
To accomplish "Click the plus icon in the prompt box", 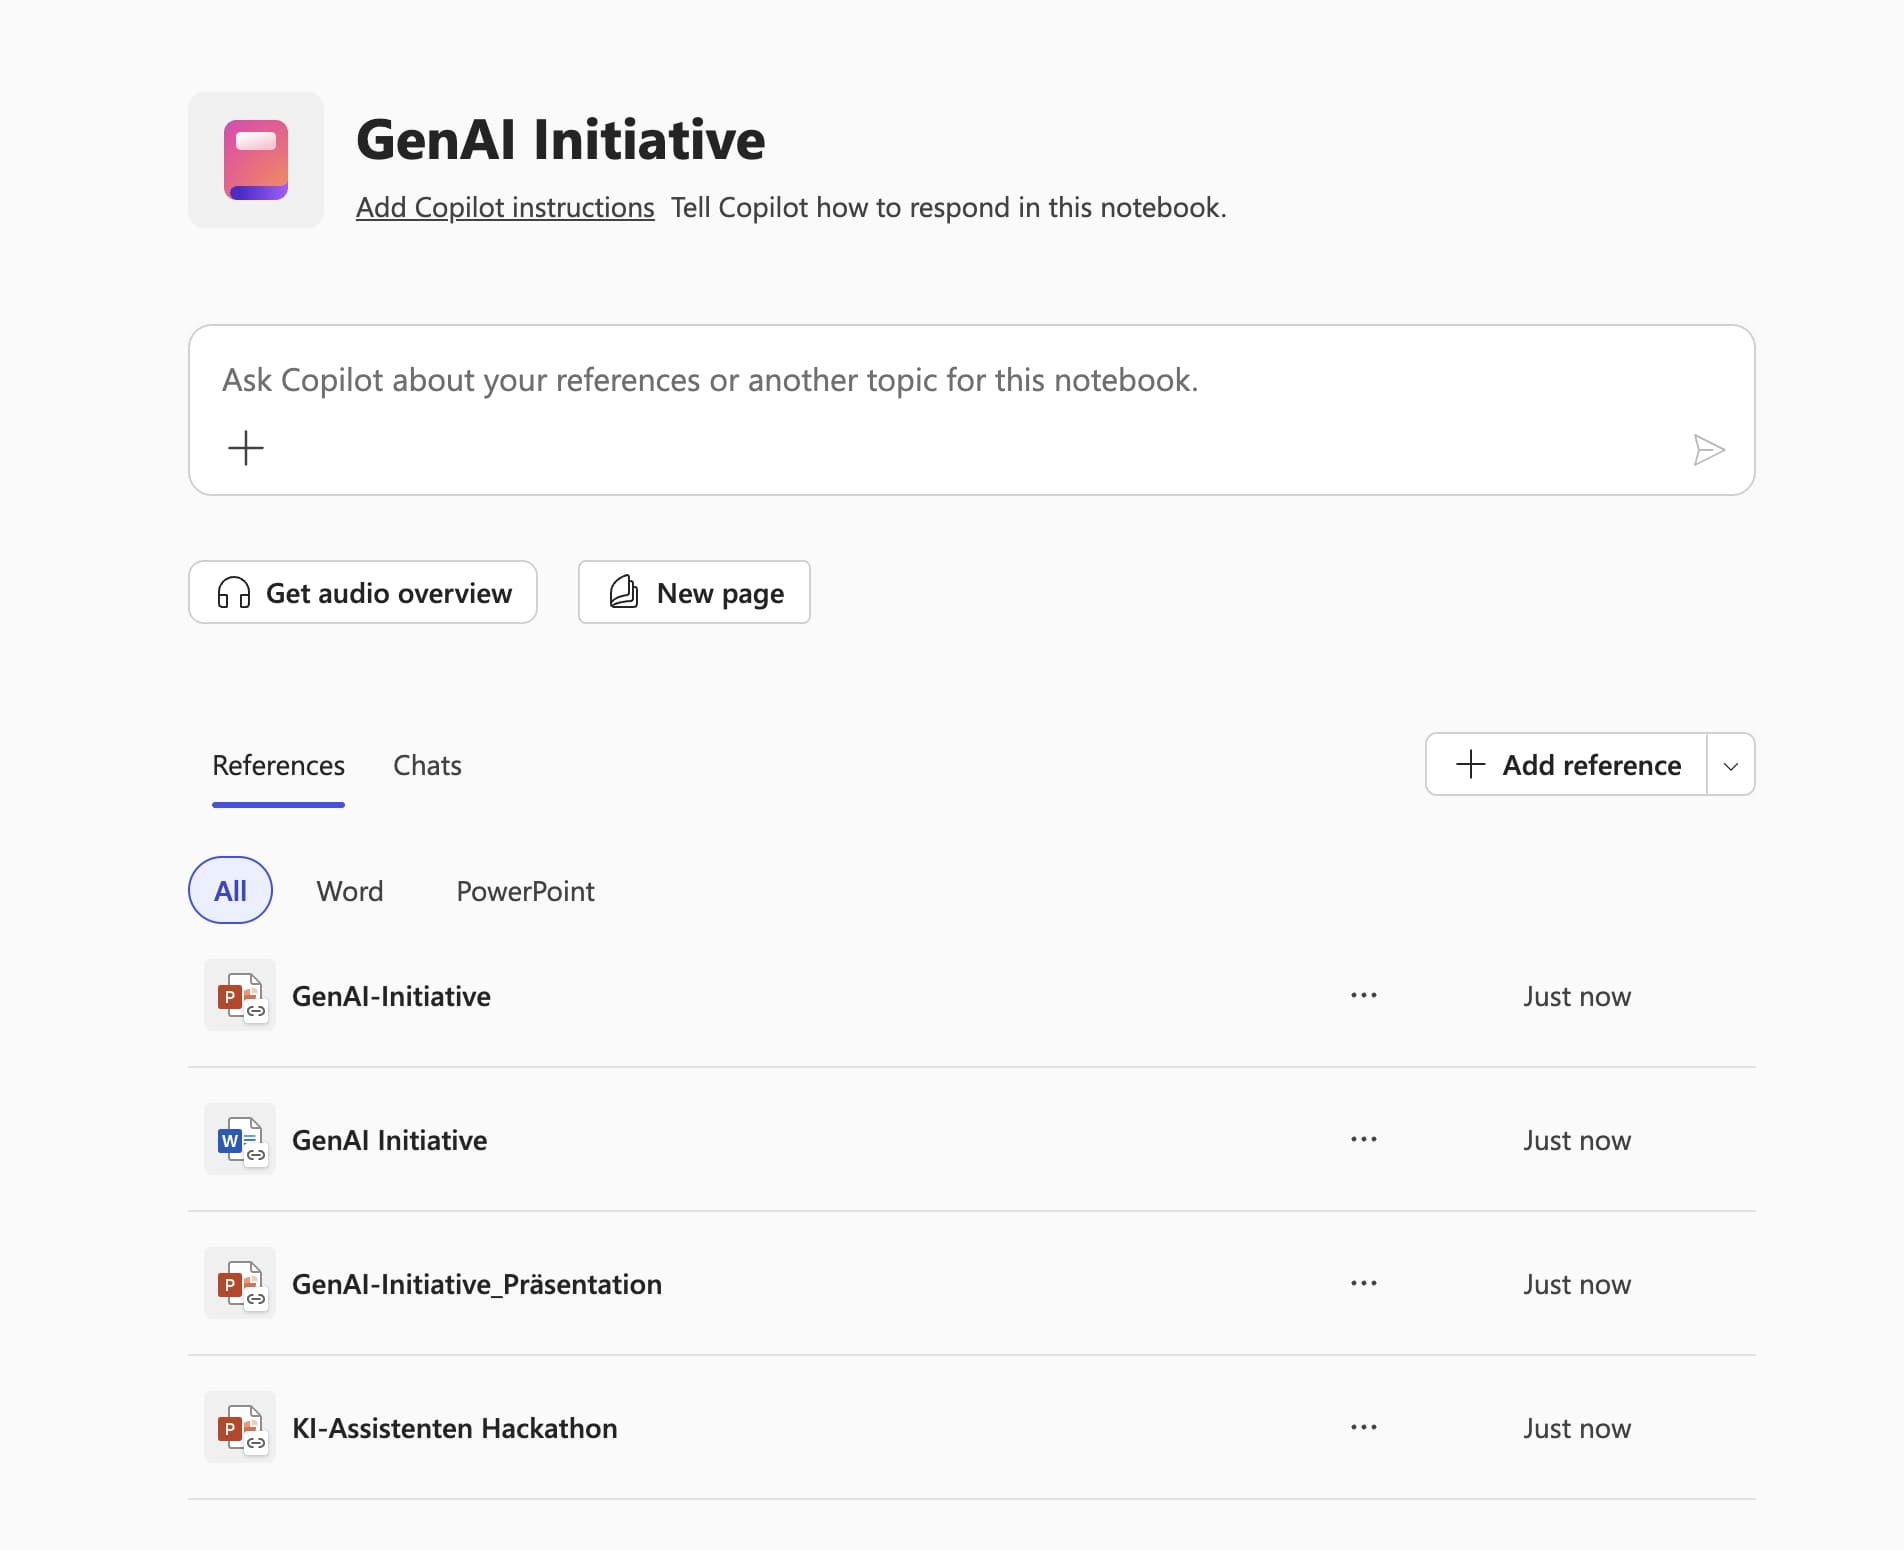I will pos(246,448).
